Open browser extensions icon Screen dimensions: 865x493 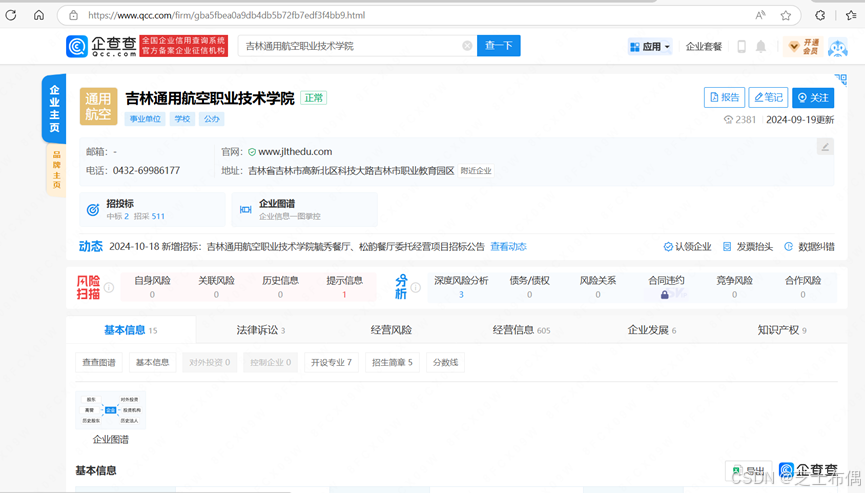[820, 15]
